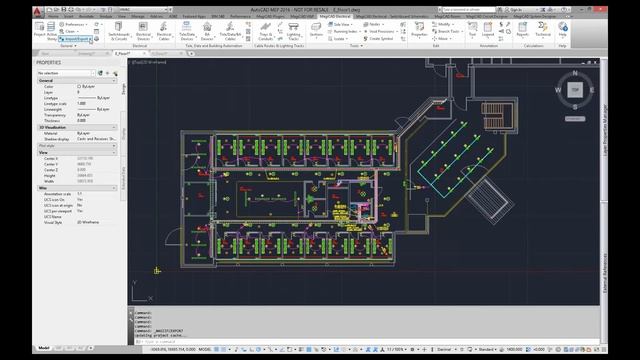Open the Nodes dropdown in Tools panel

[374, 24]
